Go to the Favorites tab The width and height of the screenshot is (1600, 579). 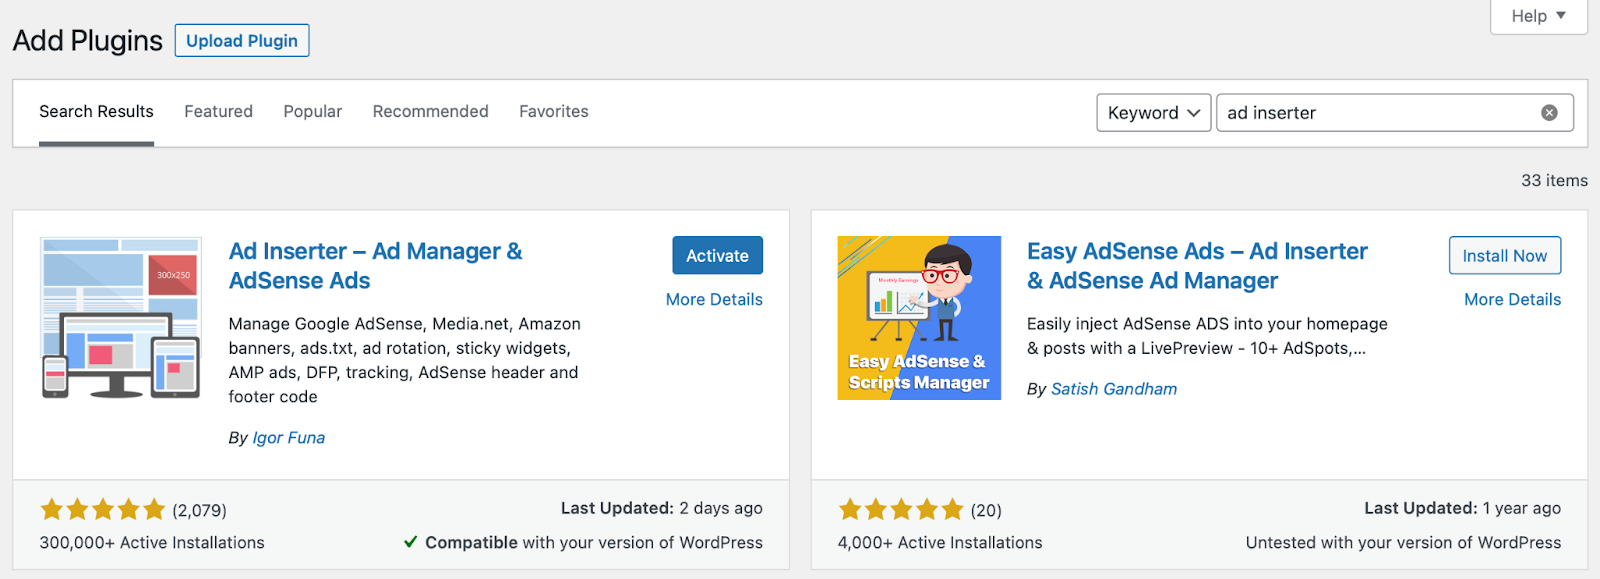(553, 111)
